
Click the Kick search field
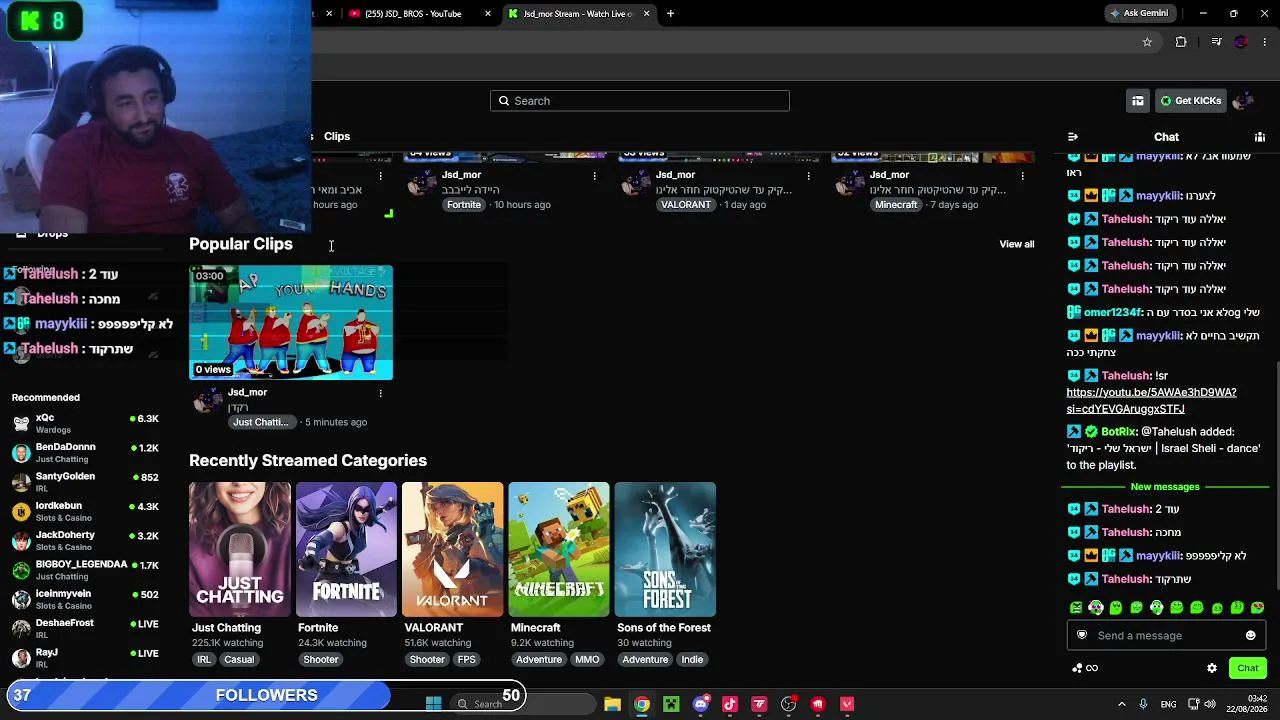click(640, 101)
